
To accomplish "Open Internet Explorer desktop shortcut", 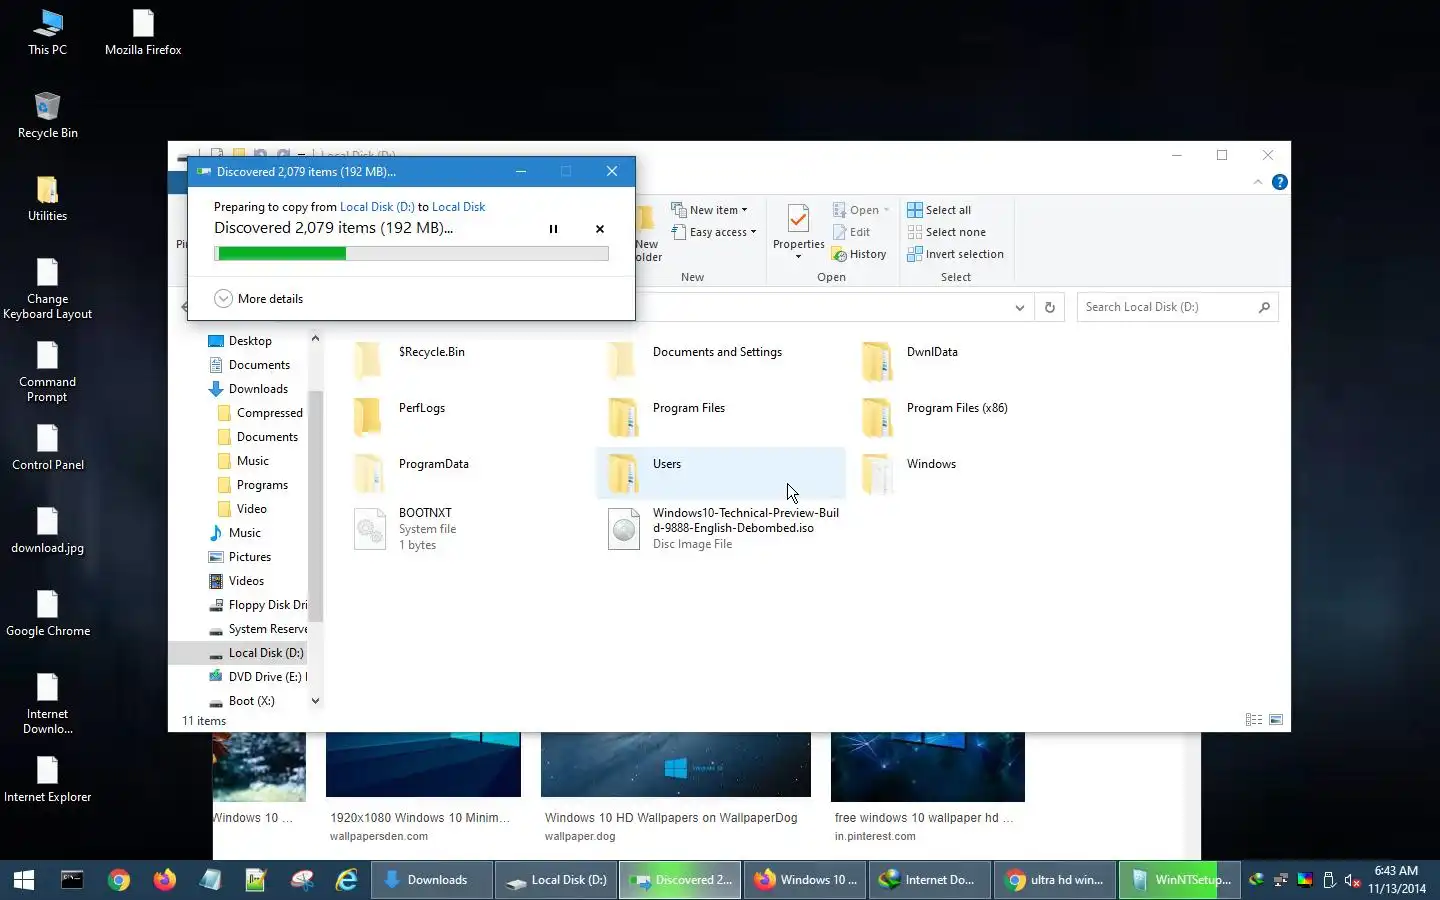I will pyautogui.click(x=47, y=779).
